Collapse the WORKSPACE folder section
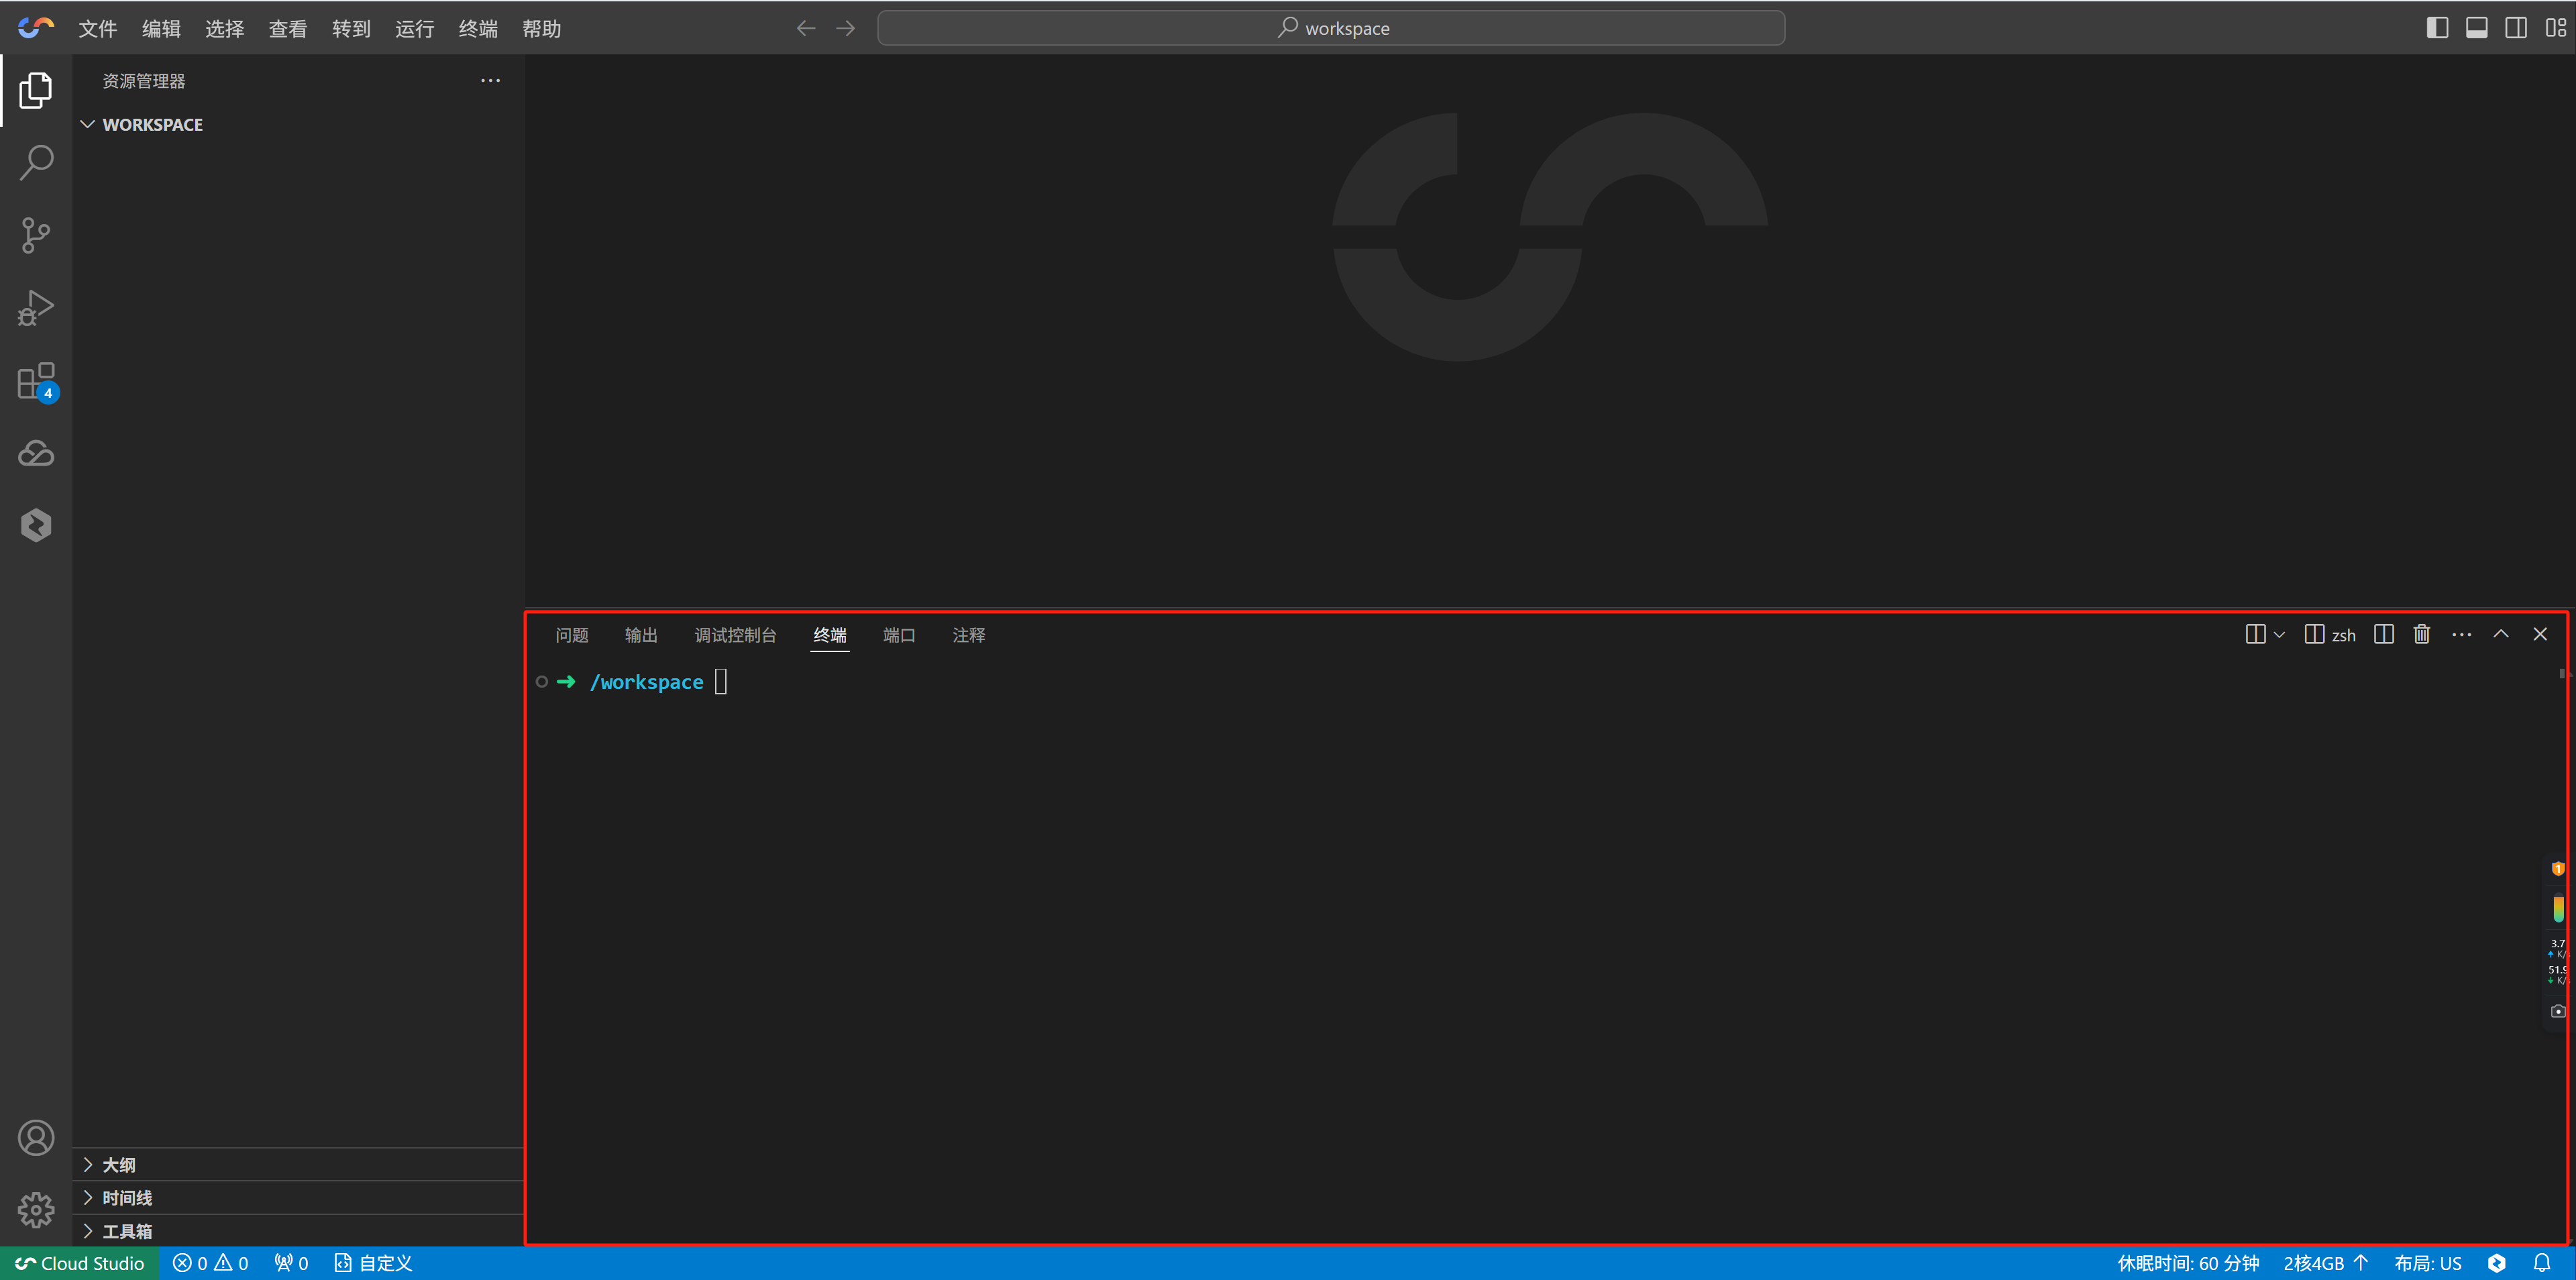The width and height of the screenshot is (2576, 1280). (x=298, y=125)
